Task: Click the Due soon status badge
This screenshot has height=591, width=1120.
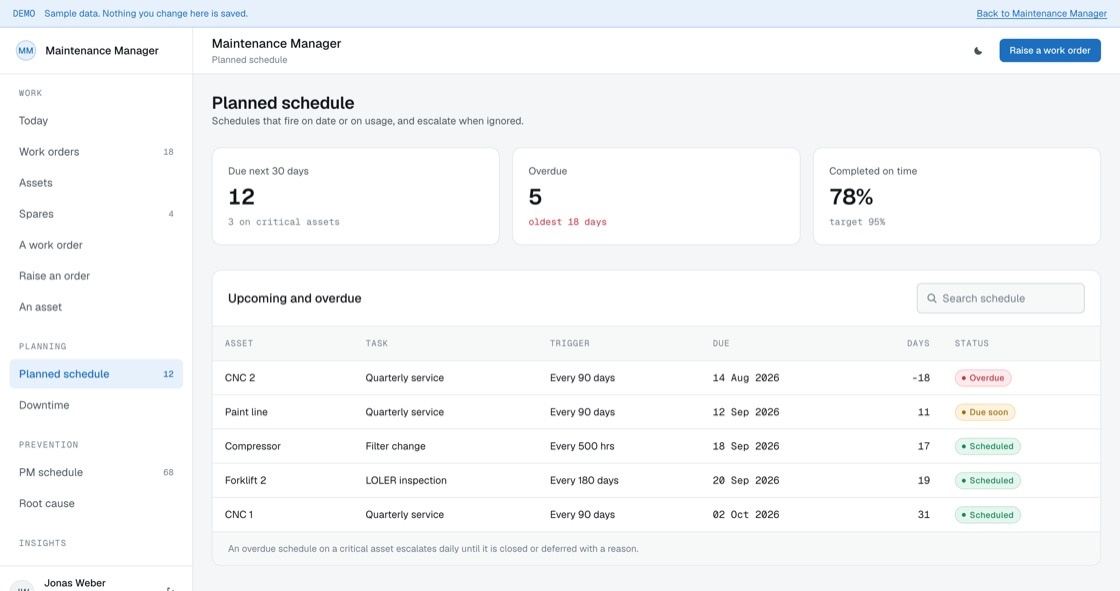Action: tap(985, 412)
